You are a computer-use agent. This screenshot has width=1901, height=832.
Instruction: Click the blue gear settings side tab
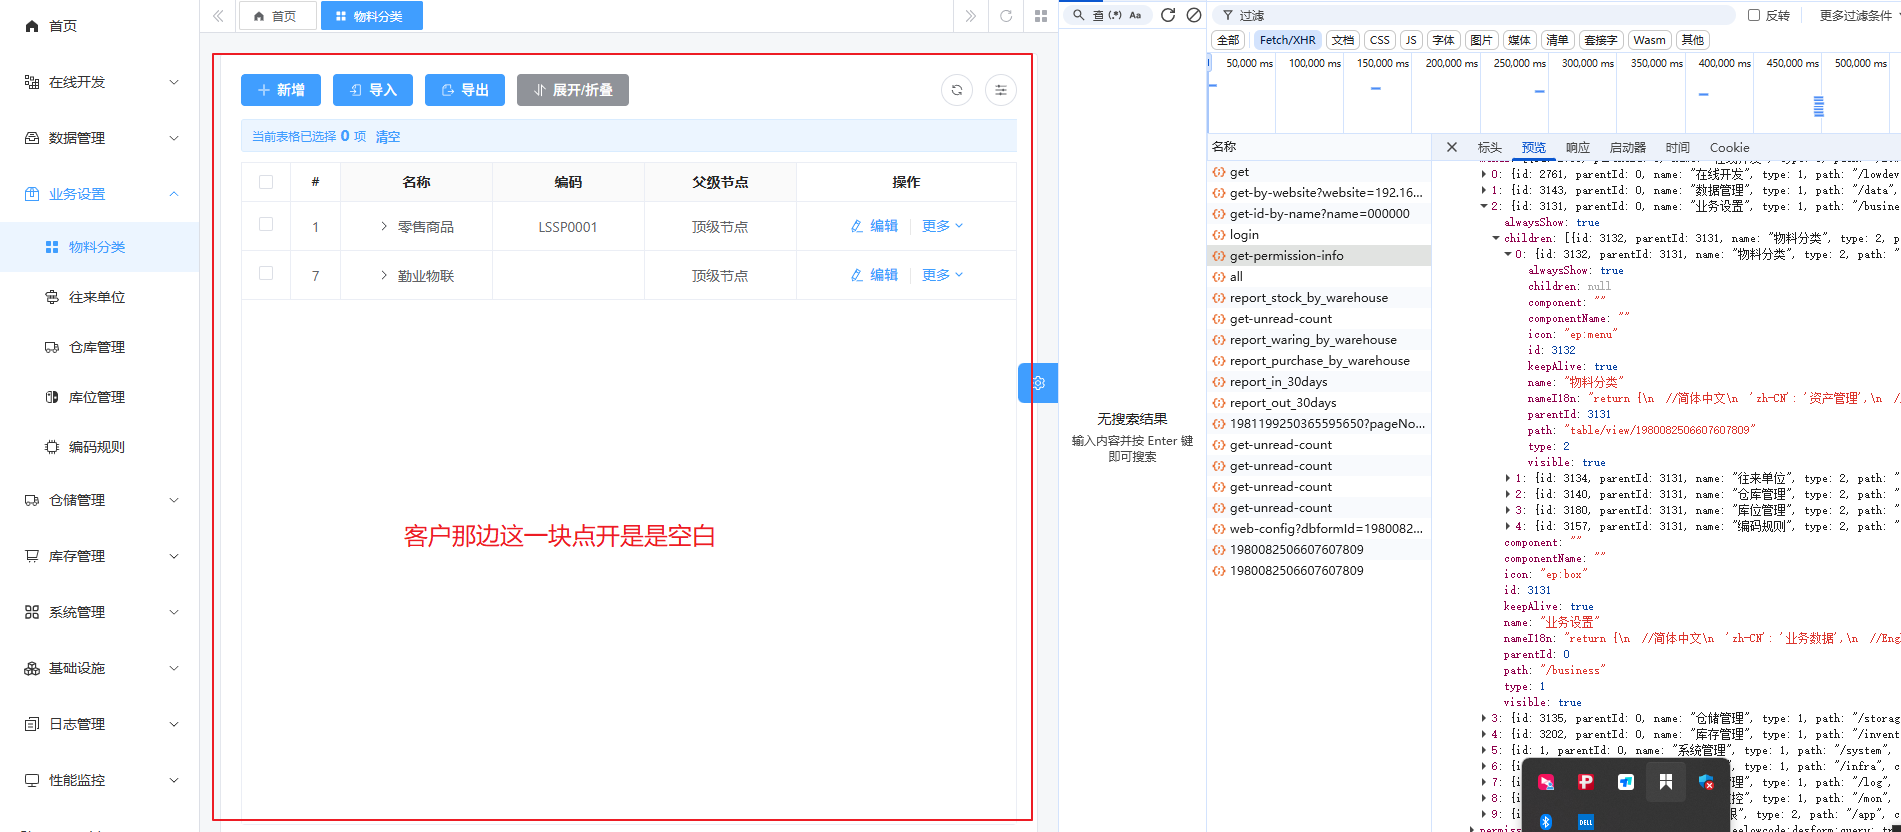point(1038,383)
